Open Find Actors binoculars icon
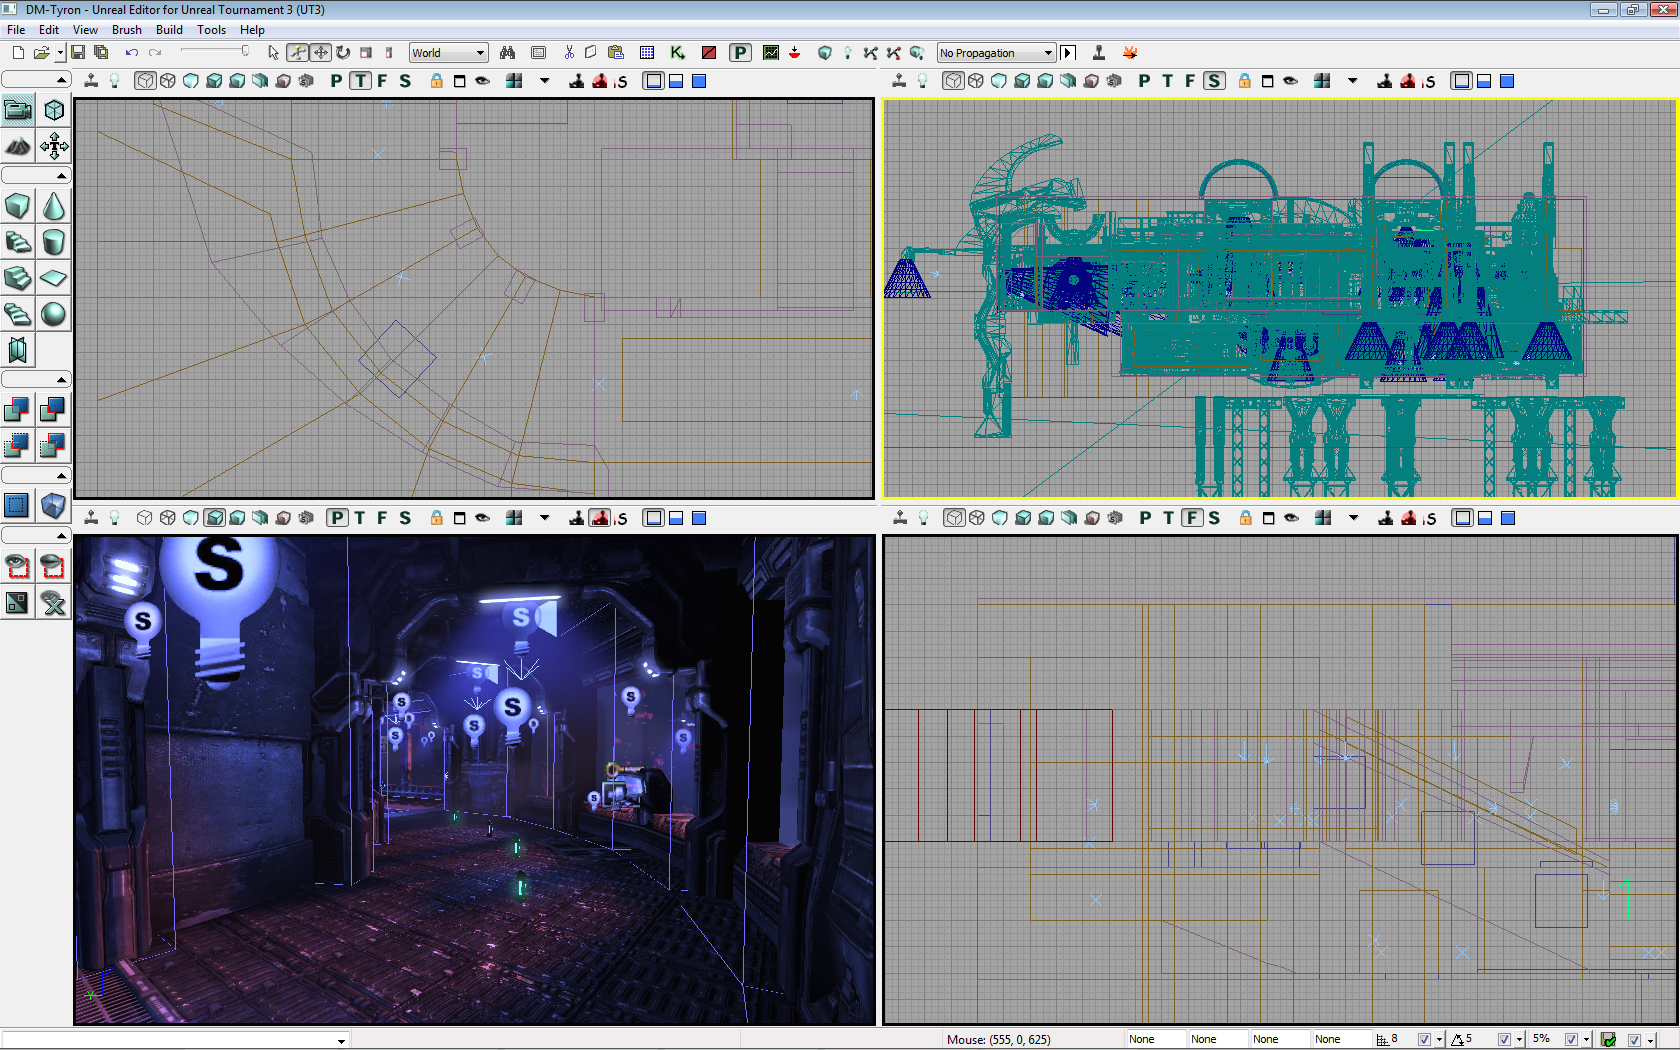 point(508,53)
